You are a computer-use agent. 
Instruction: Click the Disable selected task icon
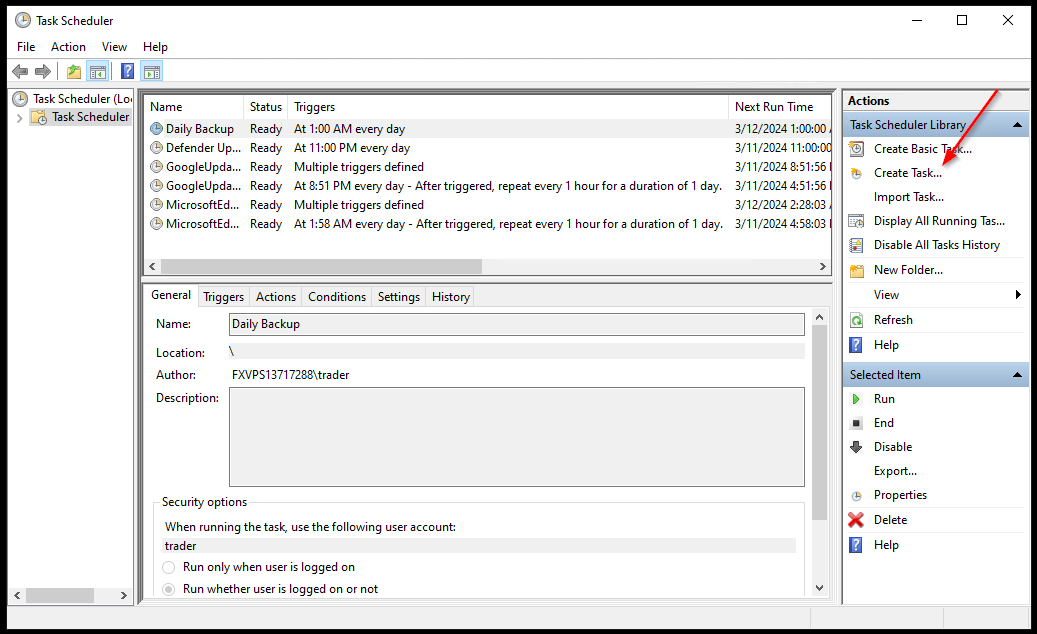point(856,447)
